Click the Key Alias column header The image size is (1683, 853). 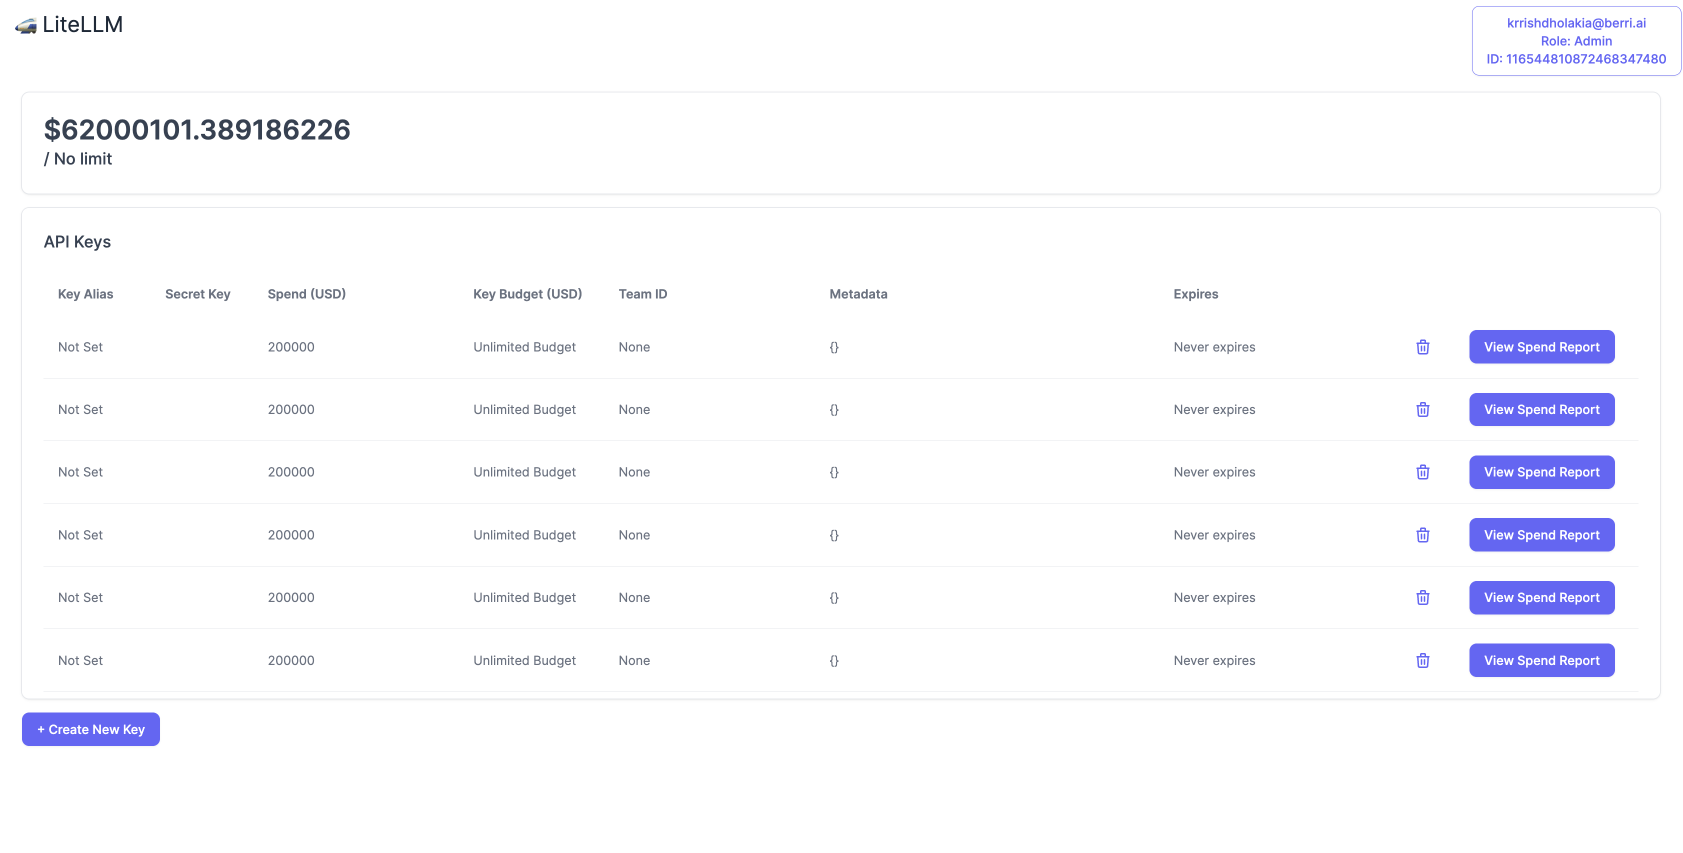[85, 294]
